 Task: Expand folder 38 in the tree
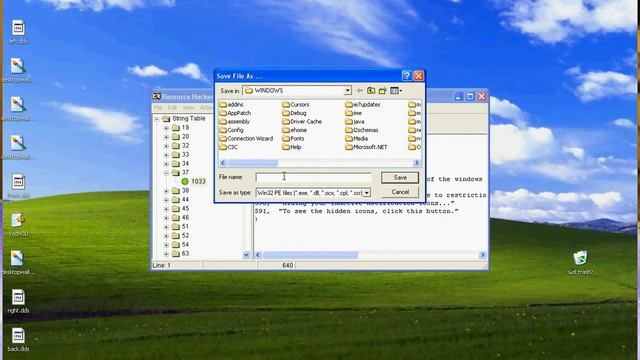coord(166,191)
